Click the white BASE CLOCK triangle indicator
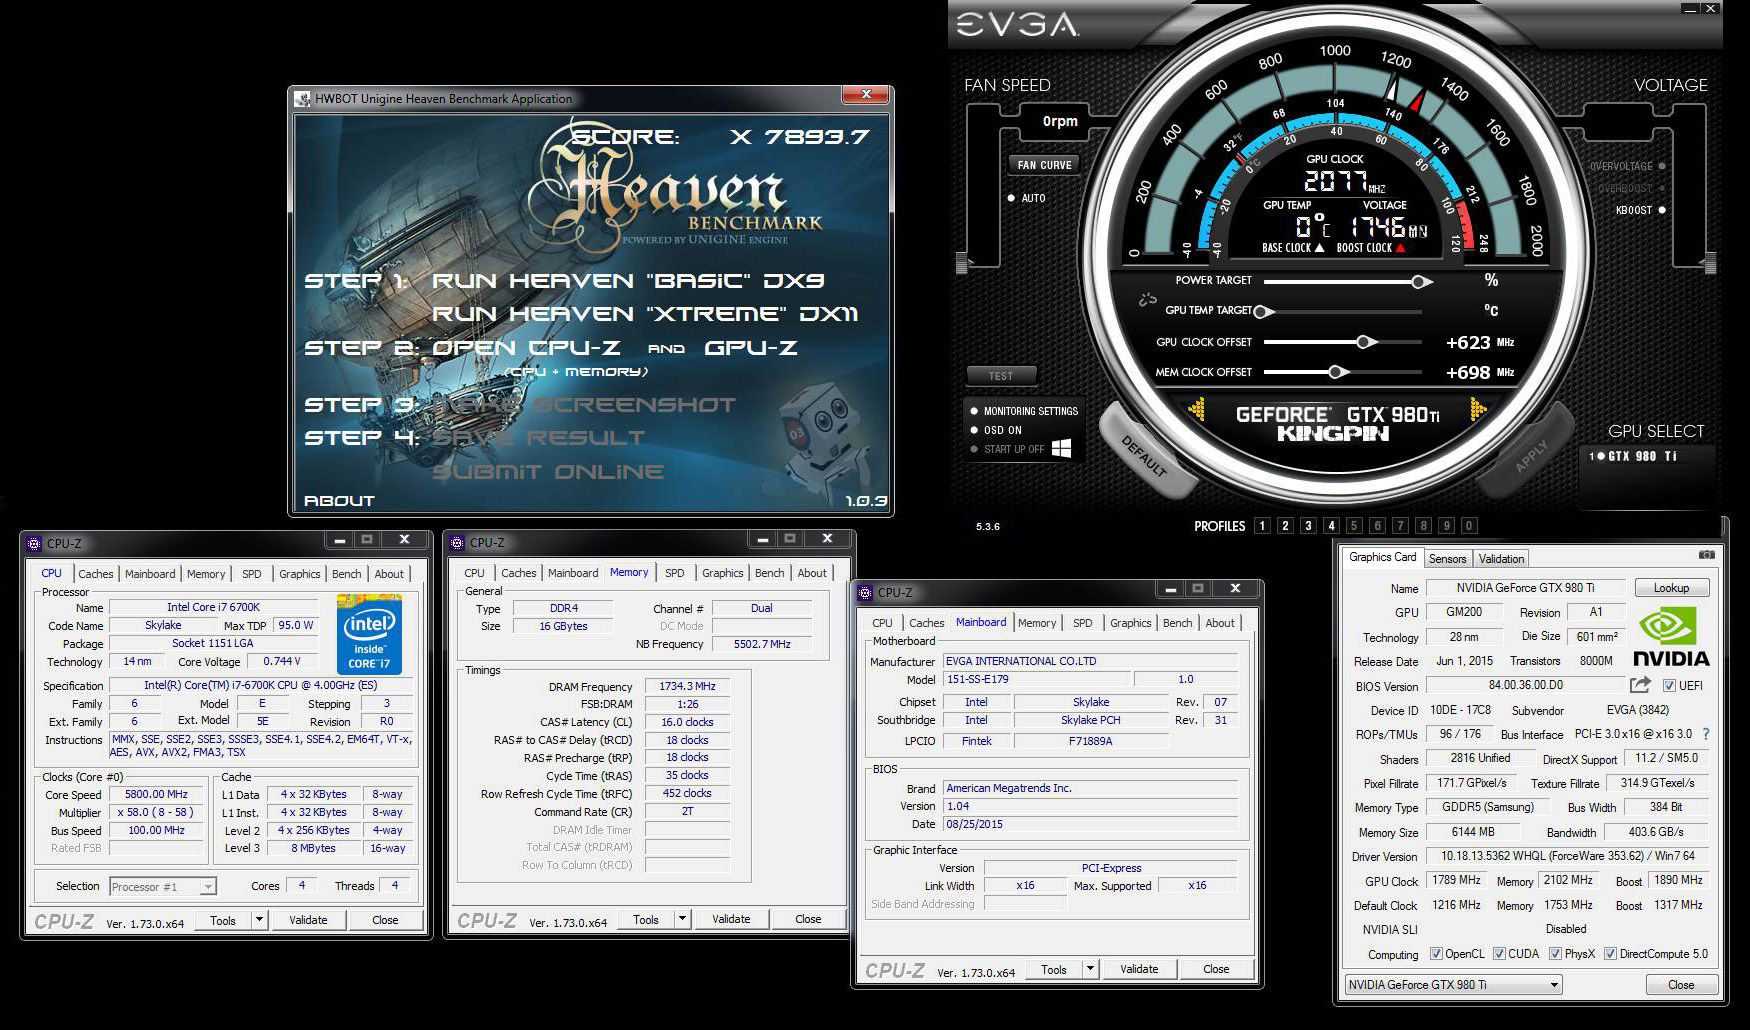Image resolution: width=1750 pixels, height=1030 pixels. (x=1320, y=247)
